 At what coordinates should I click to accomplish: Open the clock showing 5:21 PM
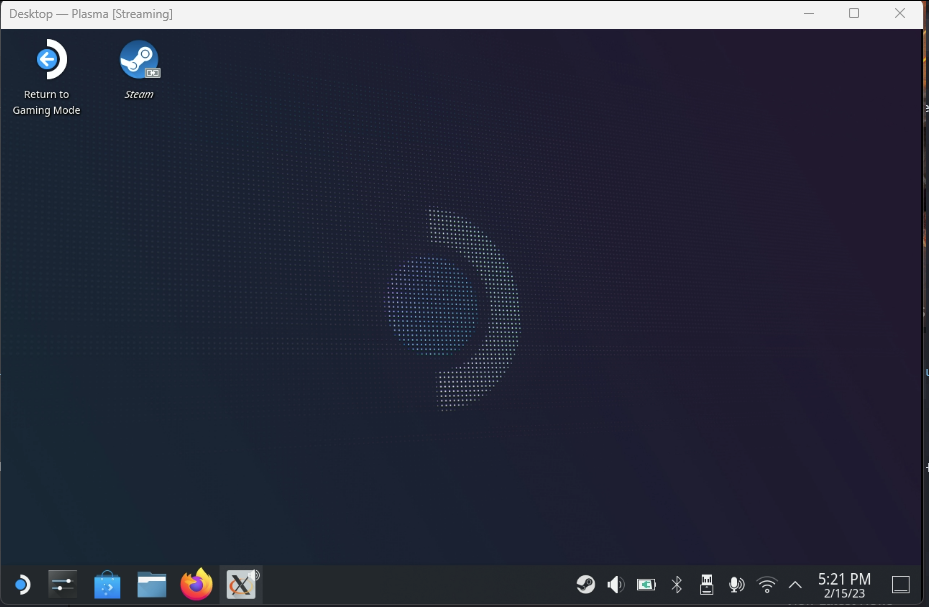pyautogui.click(x=844, y=584)
